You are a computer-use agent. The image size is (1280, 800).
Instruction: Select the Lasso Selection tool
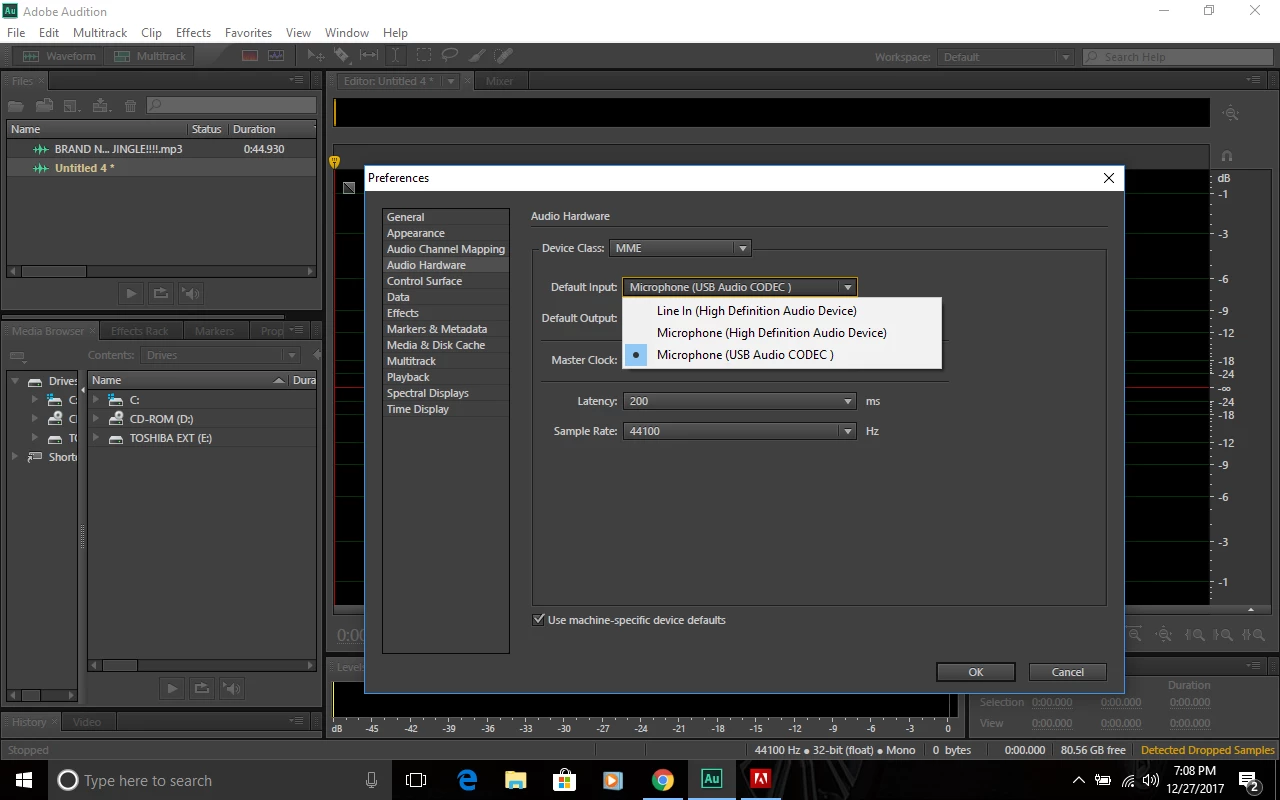(x=450, y=56)
